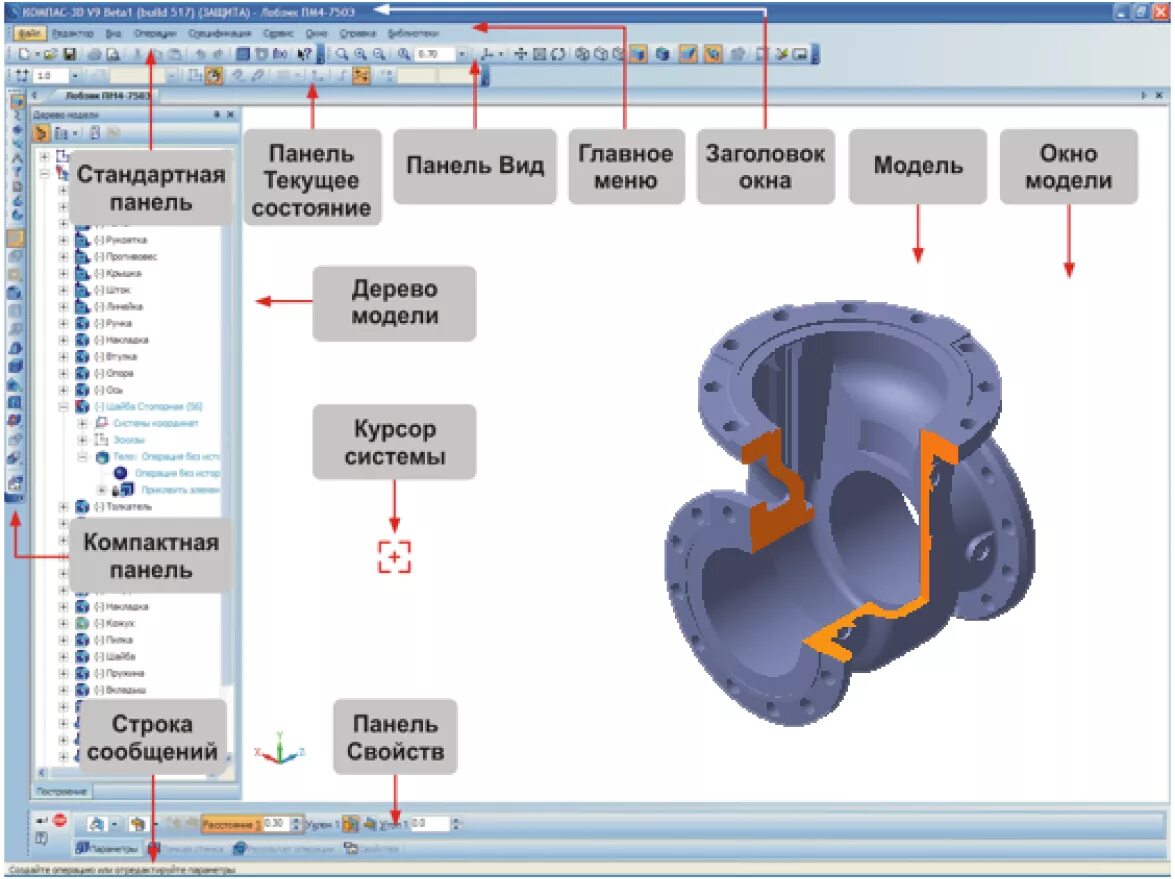Close the Model Tree panel
The height and width of the screenshot is (879, 1175).
pyautogui.click(x=230, y=115)
